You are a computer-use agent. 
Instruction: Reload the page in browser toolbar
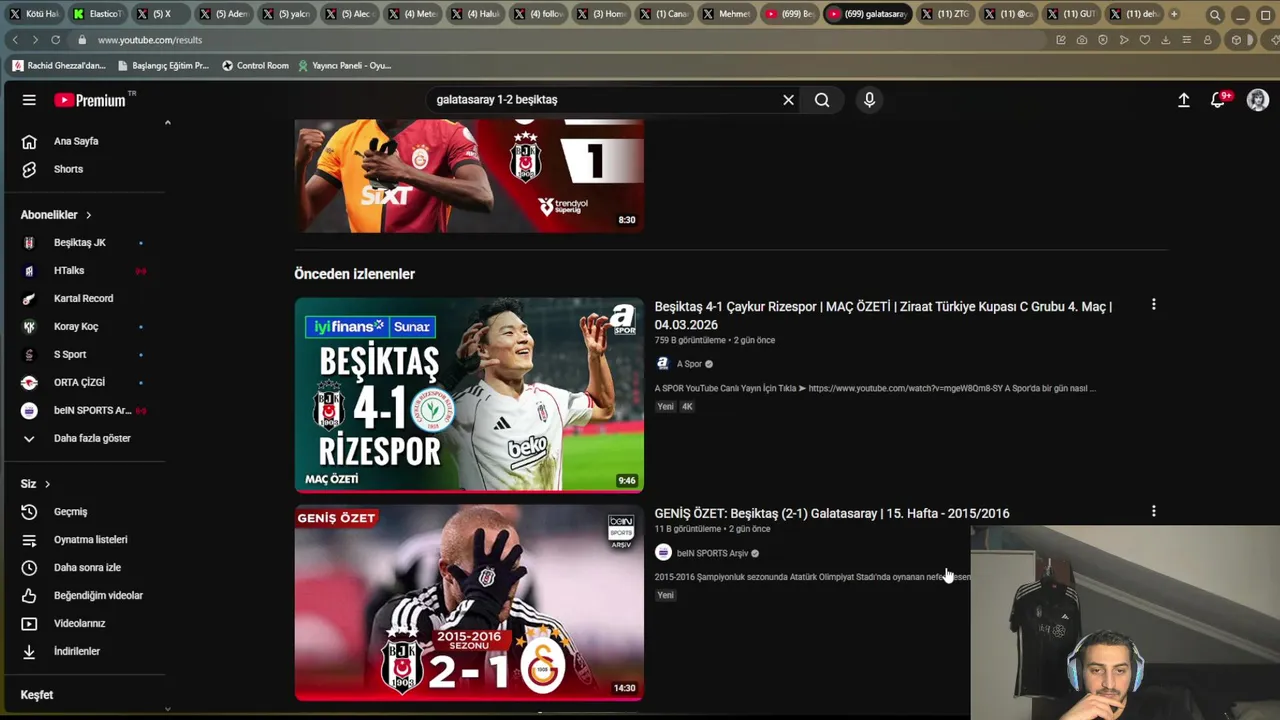pyautogui.click(x=55, y=40)
